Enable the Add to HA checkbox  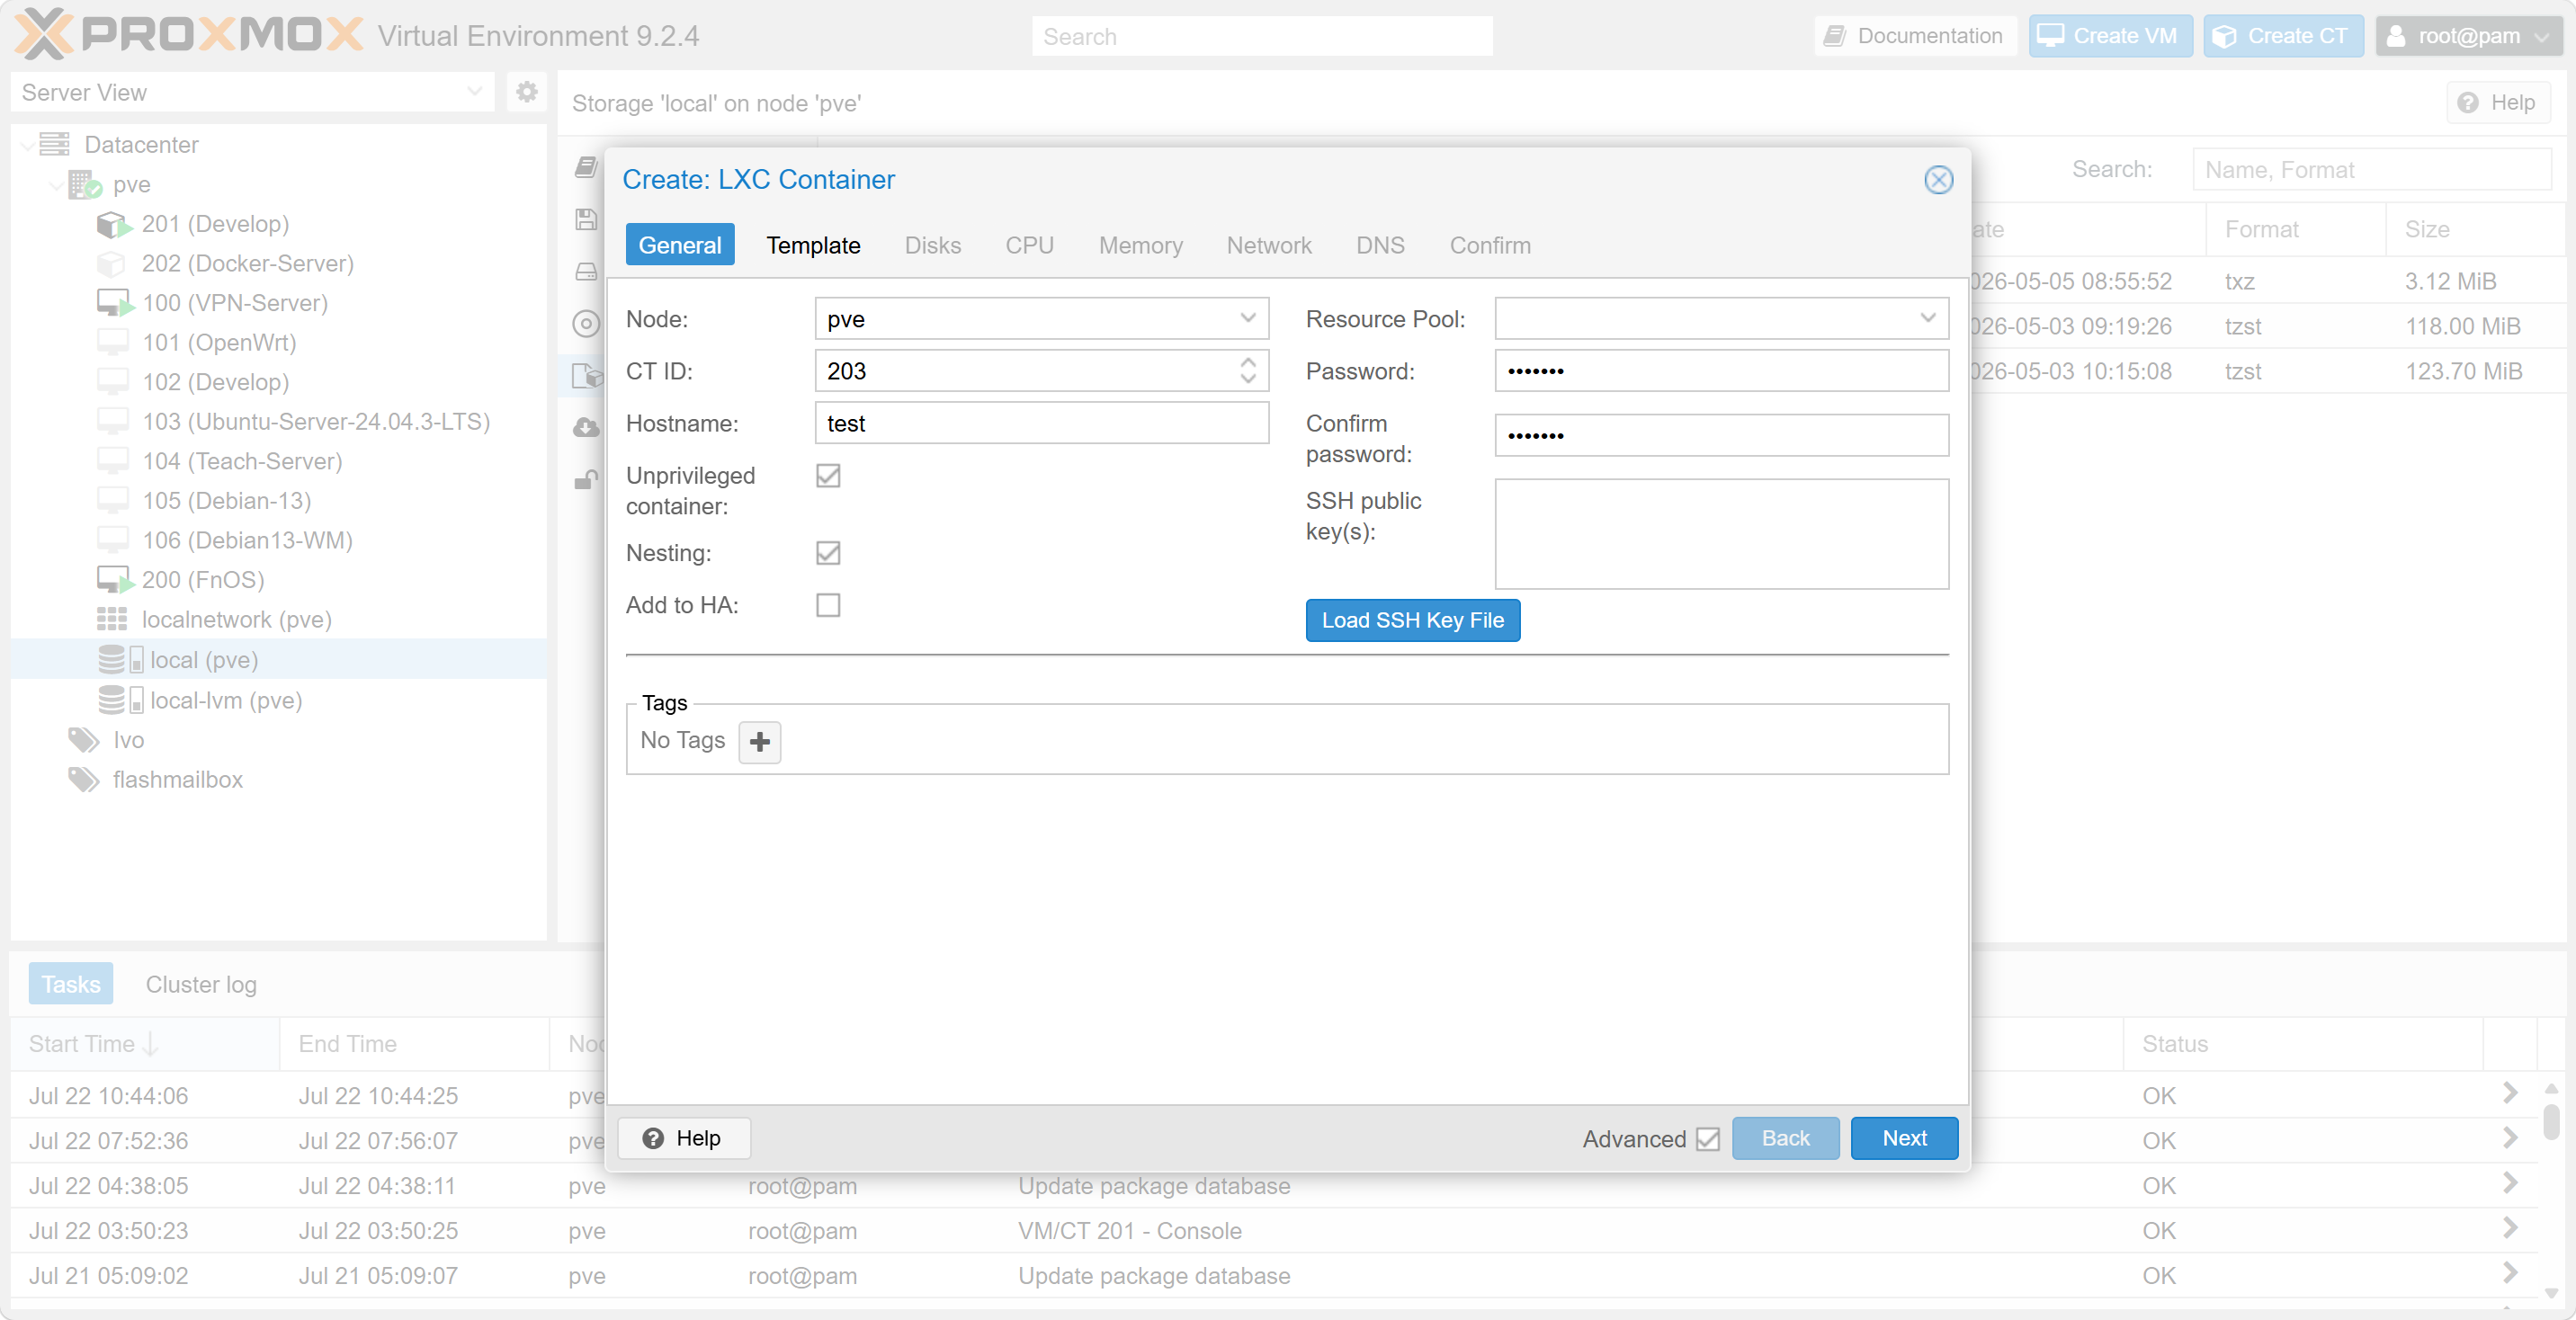tap(828, 605)
